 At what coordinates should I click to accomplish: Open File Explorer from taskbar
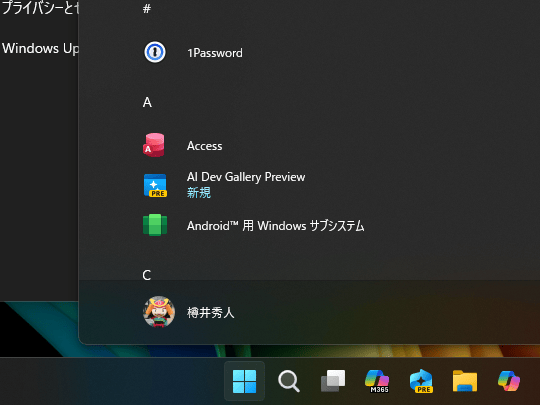[465, 381]
